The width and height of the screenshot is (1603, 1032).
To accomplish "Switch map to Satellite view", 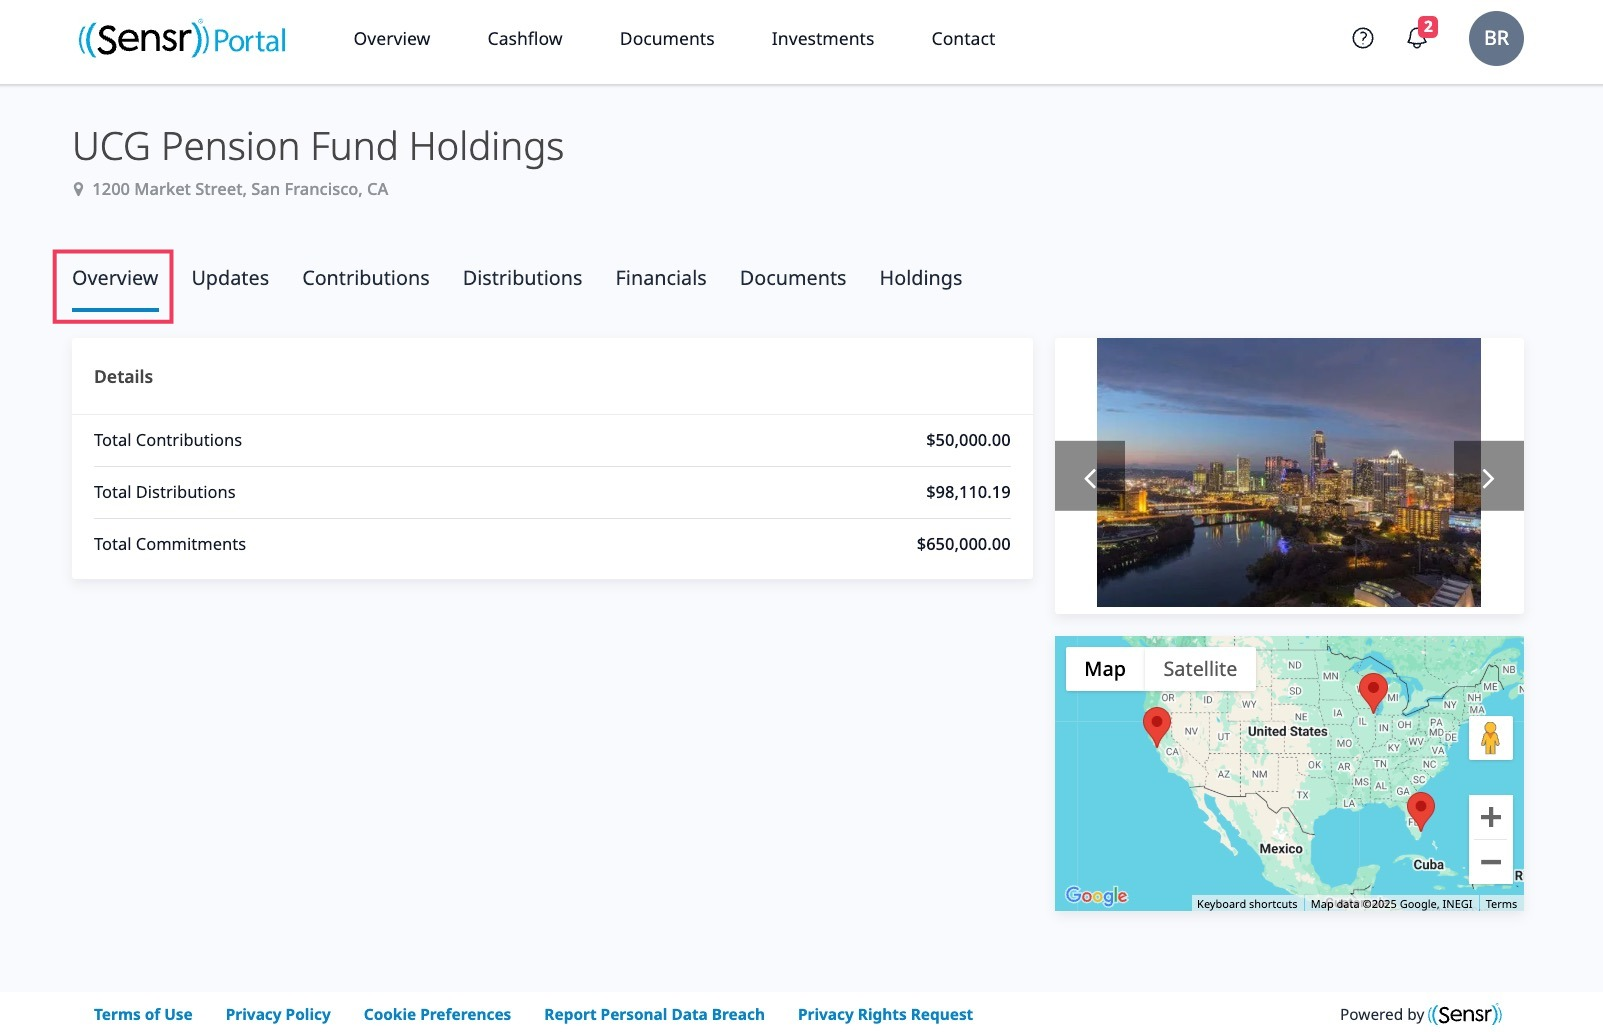I will [x=1200, y=669].
